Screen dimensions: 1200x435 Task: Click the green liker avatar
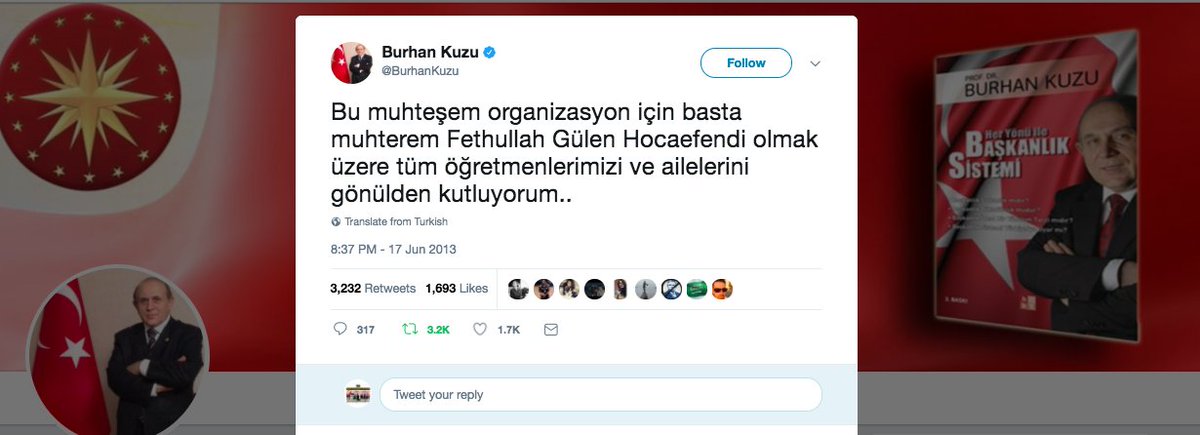697,289
